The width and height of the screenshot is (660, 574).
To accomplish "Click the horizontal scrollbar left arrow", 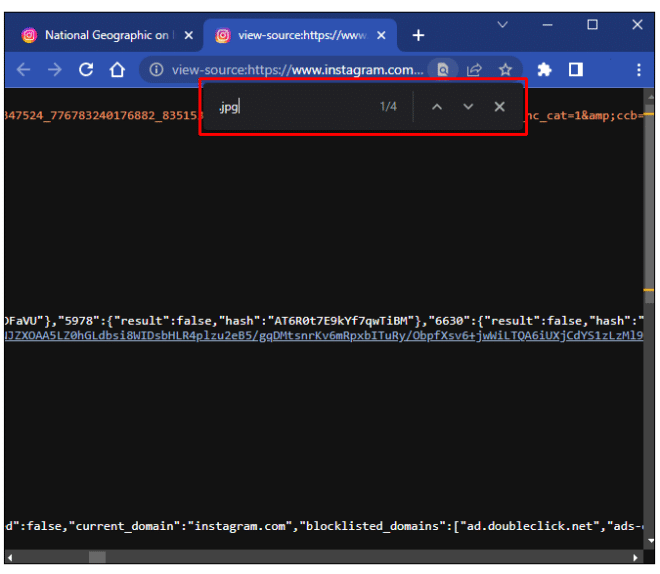I will pos(10,558).
